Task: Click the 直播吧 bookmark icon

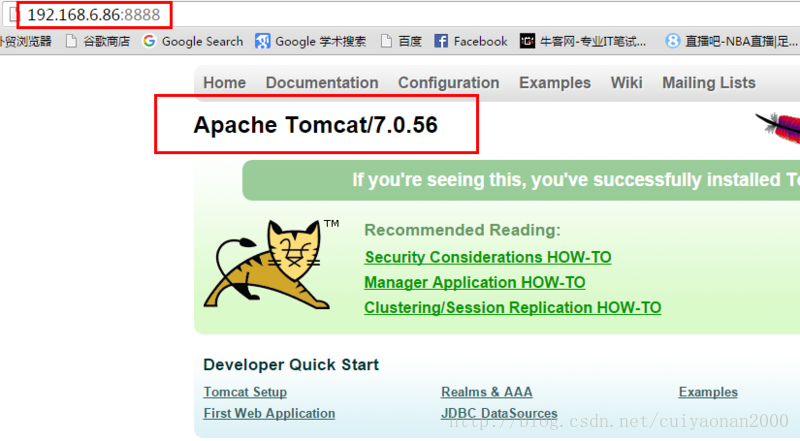Action: coord(673,41)
